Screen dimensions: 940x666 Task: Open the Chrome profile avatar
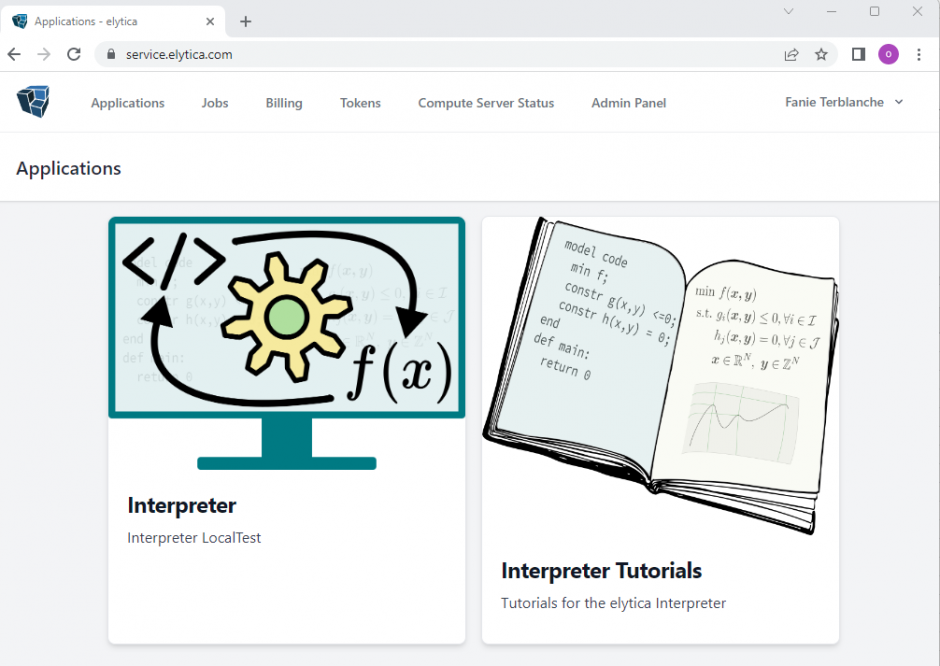coord(888,55)
